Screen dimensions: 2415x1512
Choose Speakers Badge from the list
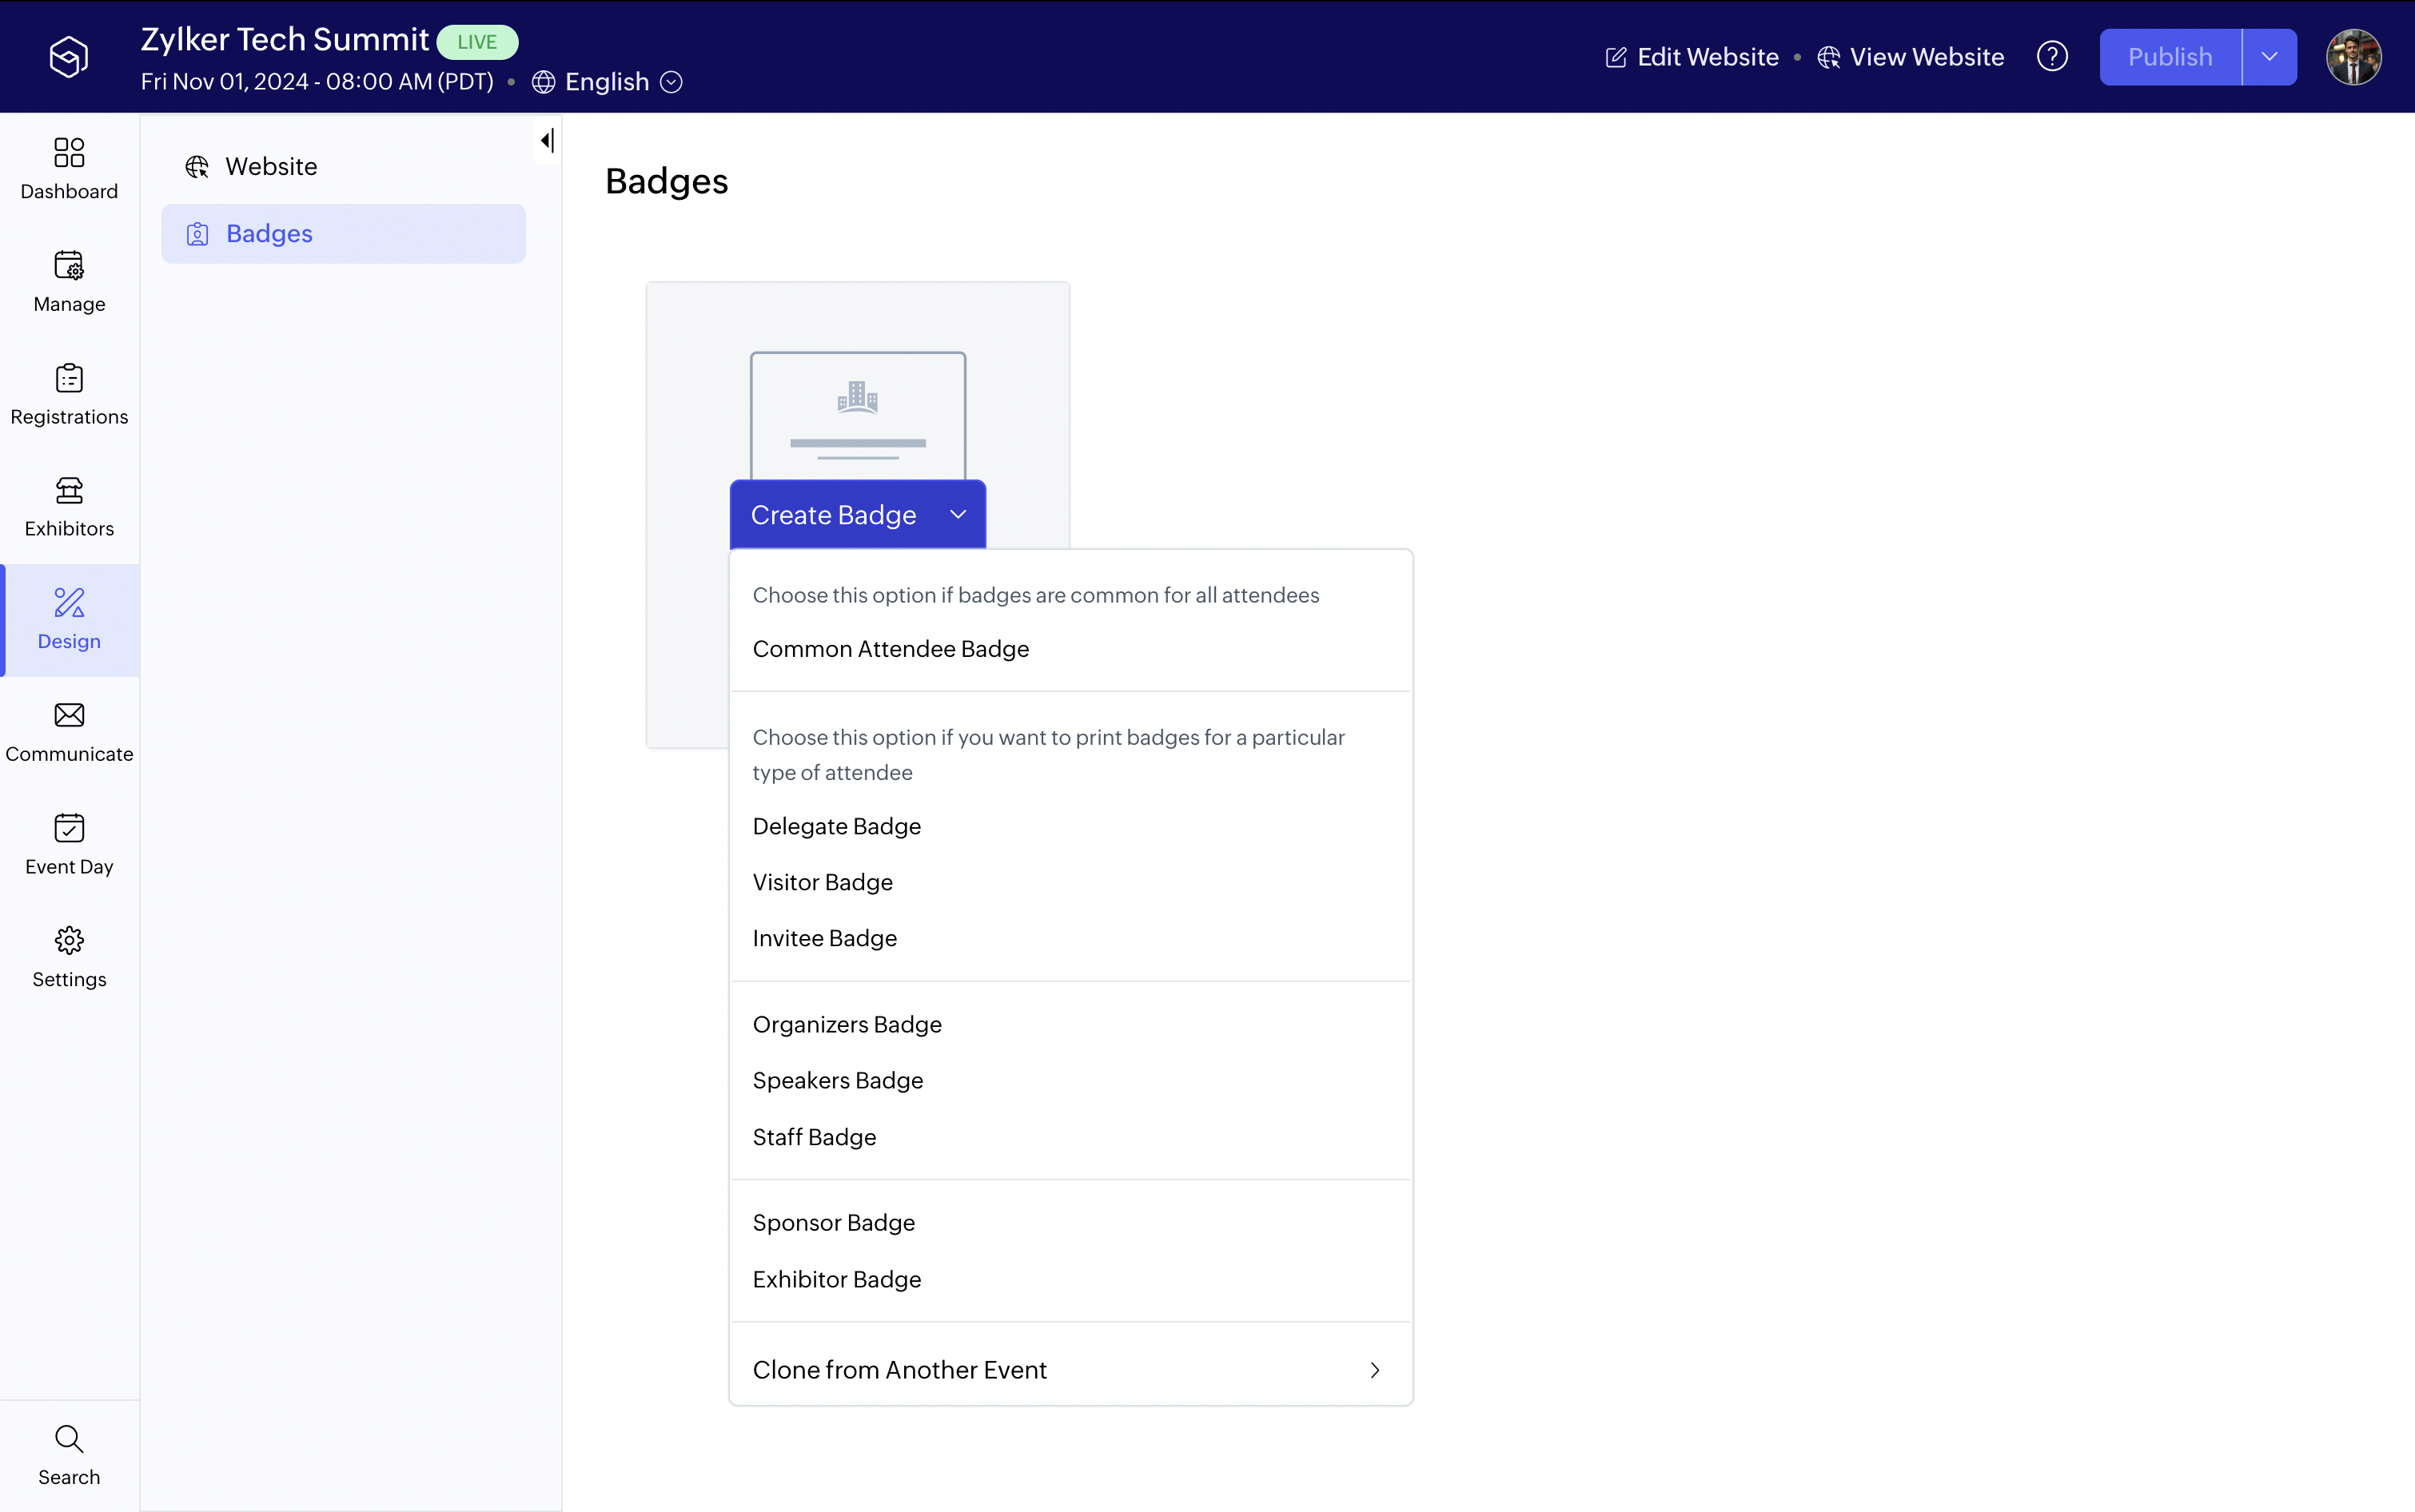tap(837, 1080)
